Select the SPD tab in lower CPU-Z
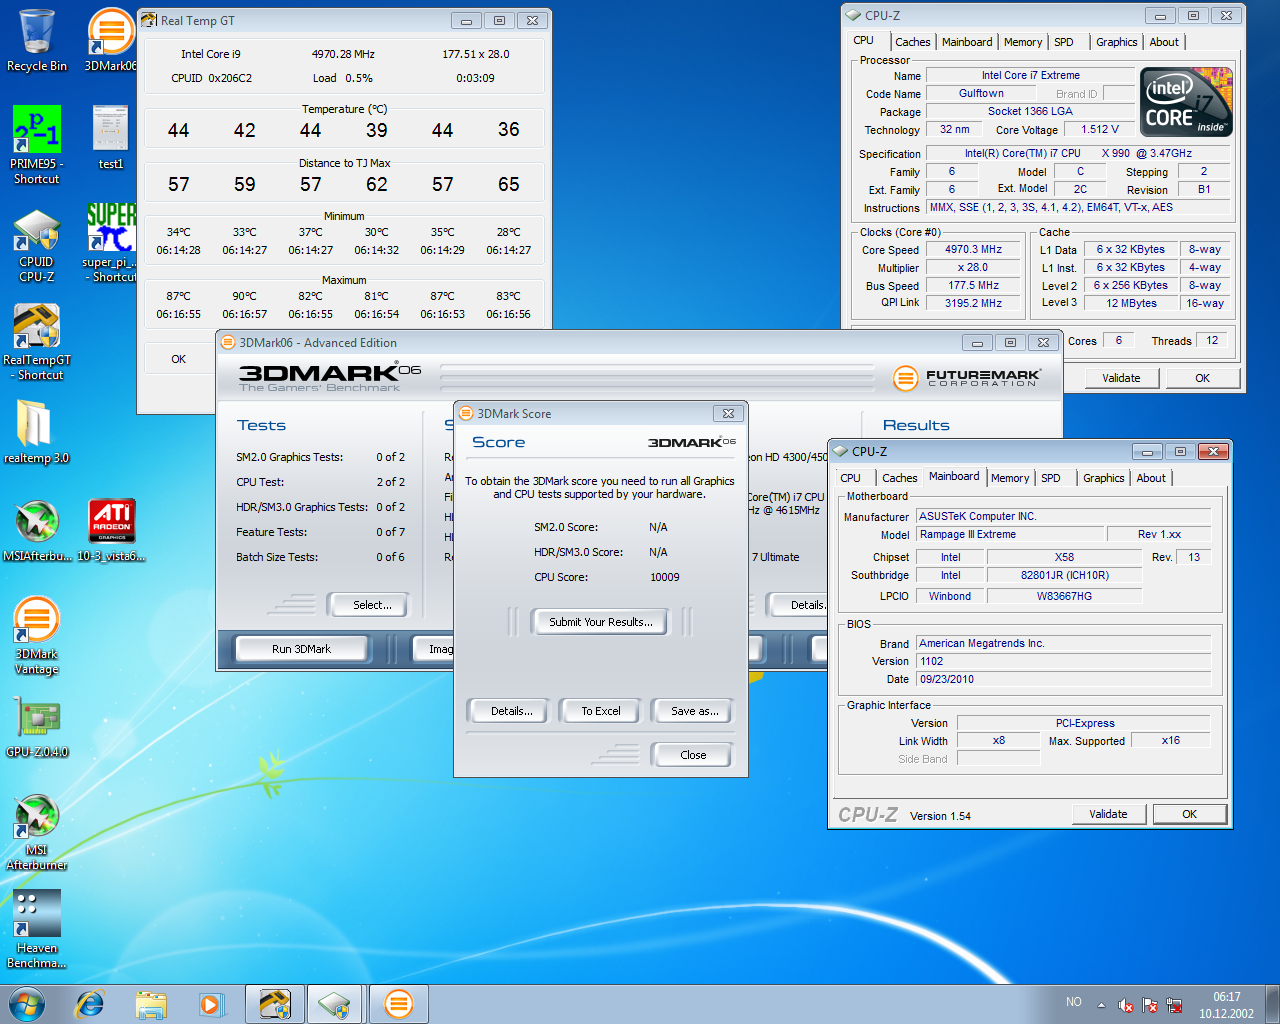 pos(1051,478)
